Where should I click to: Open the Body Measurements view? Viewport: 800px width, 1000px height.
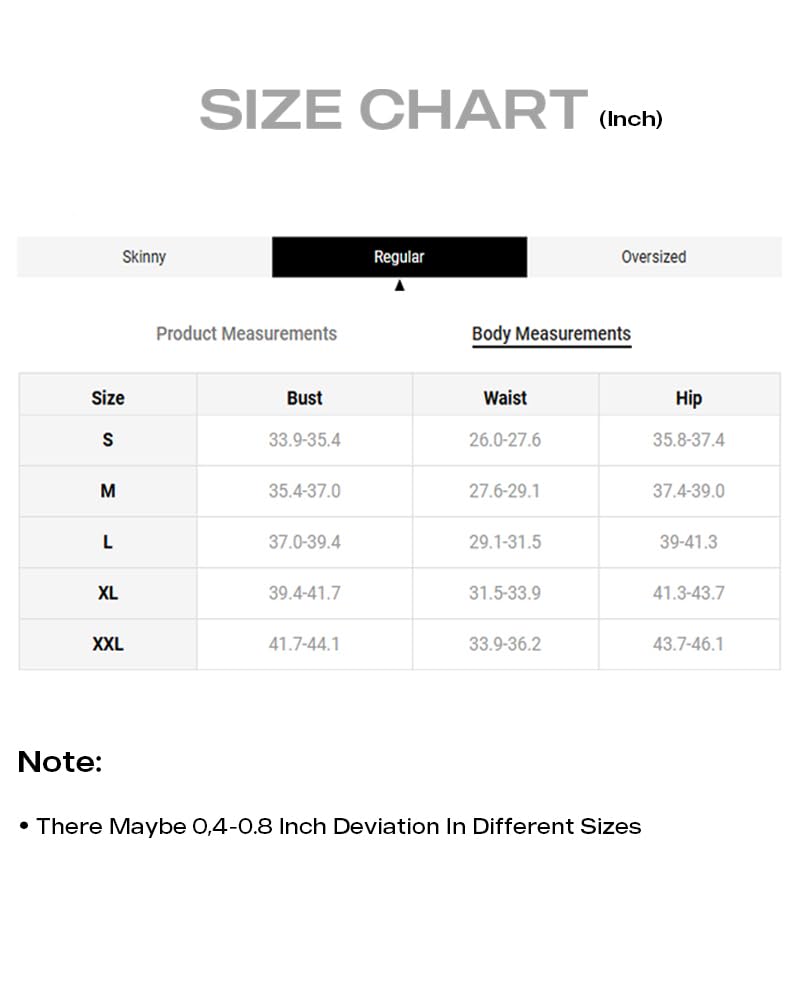click(551, 334)
